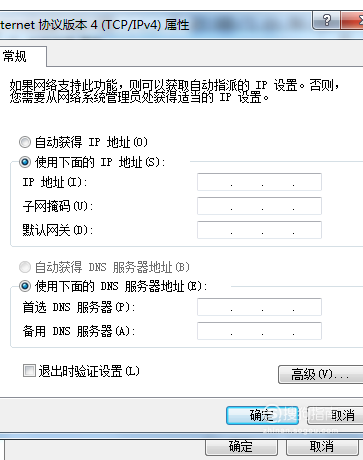This screenshot has width=363, height=460.
Task: Close the TCP/IPv4 properties dialog
Action: pos(352,21)
